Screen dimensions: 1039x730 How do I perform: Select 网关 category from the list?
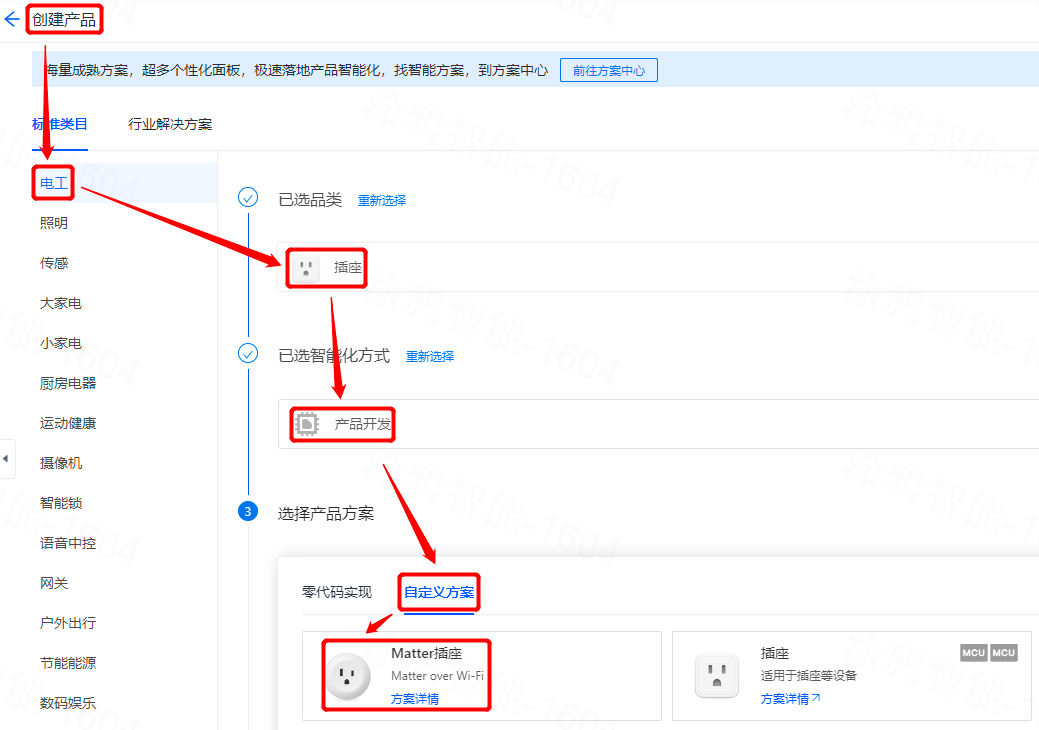[54, 583]
